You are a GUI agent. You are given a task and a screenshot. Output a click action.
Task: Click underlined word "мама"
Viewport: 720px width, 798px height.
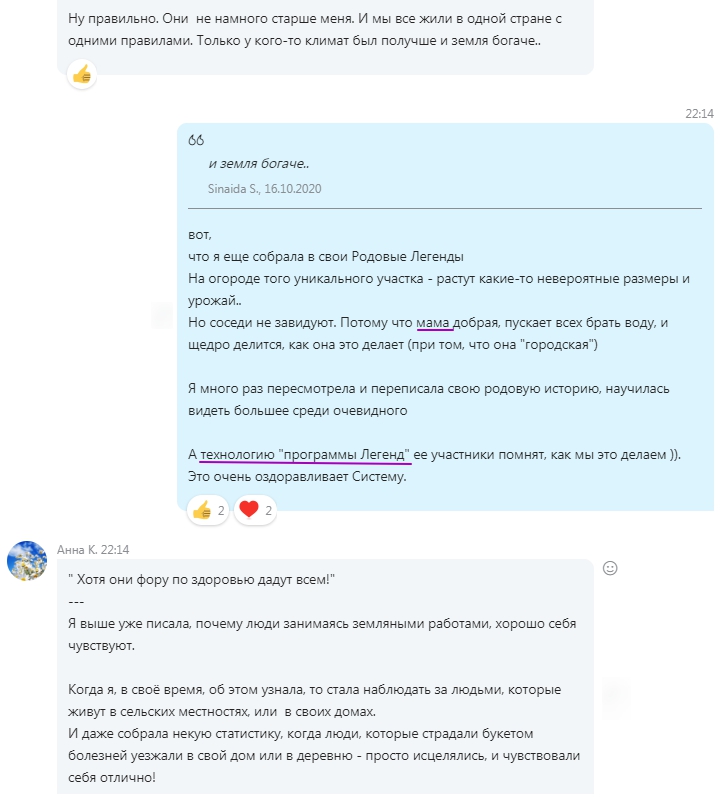coord(433,323)
